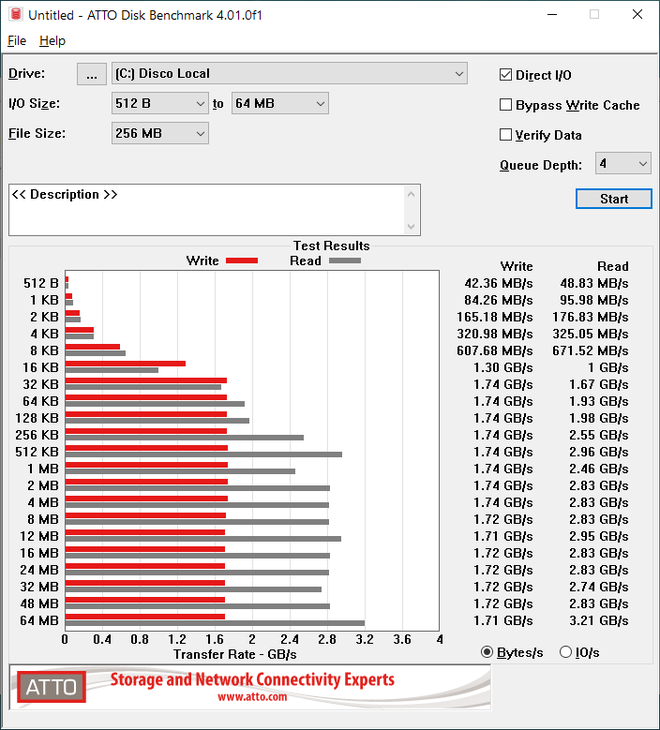This screenshot has width=660, height=730.
Task: Open the www.atto.com link
Action: point(252,697)
